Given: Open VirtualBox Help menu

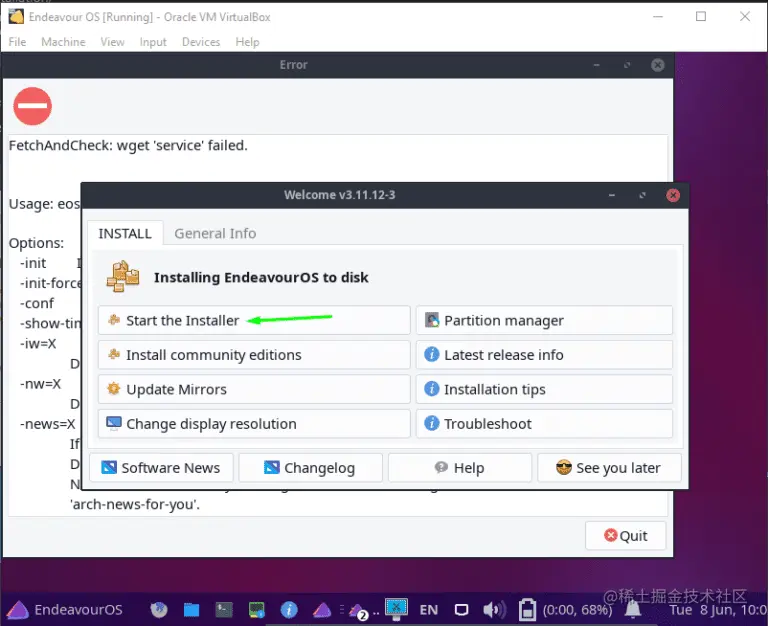Looking at the screenshot, I should click(x=247, y=42).
